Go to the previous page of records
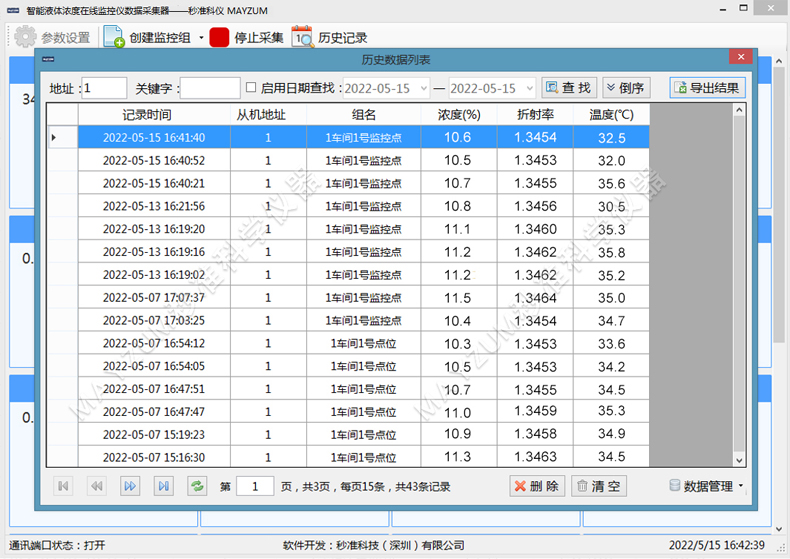Viewport: 790px width, 559px height. (x=97, y=486)
